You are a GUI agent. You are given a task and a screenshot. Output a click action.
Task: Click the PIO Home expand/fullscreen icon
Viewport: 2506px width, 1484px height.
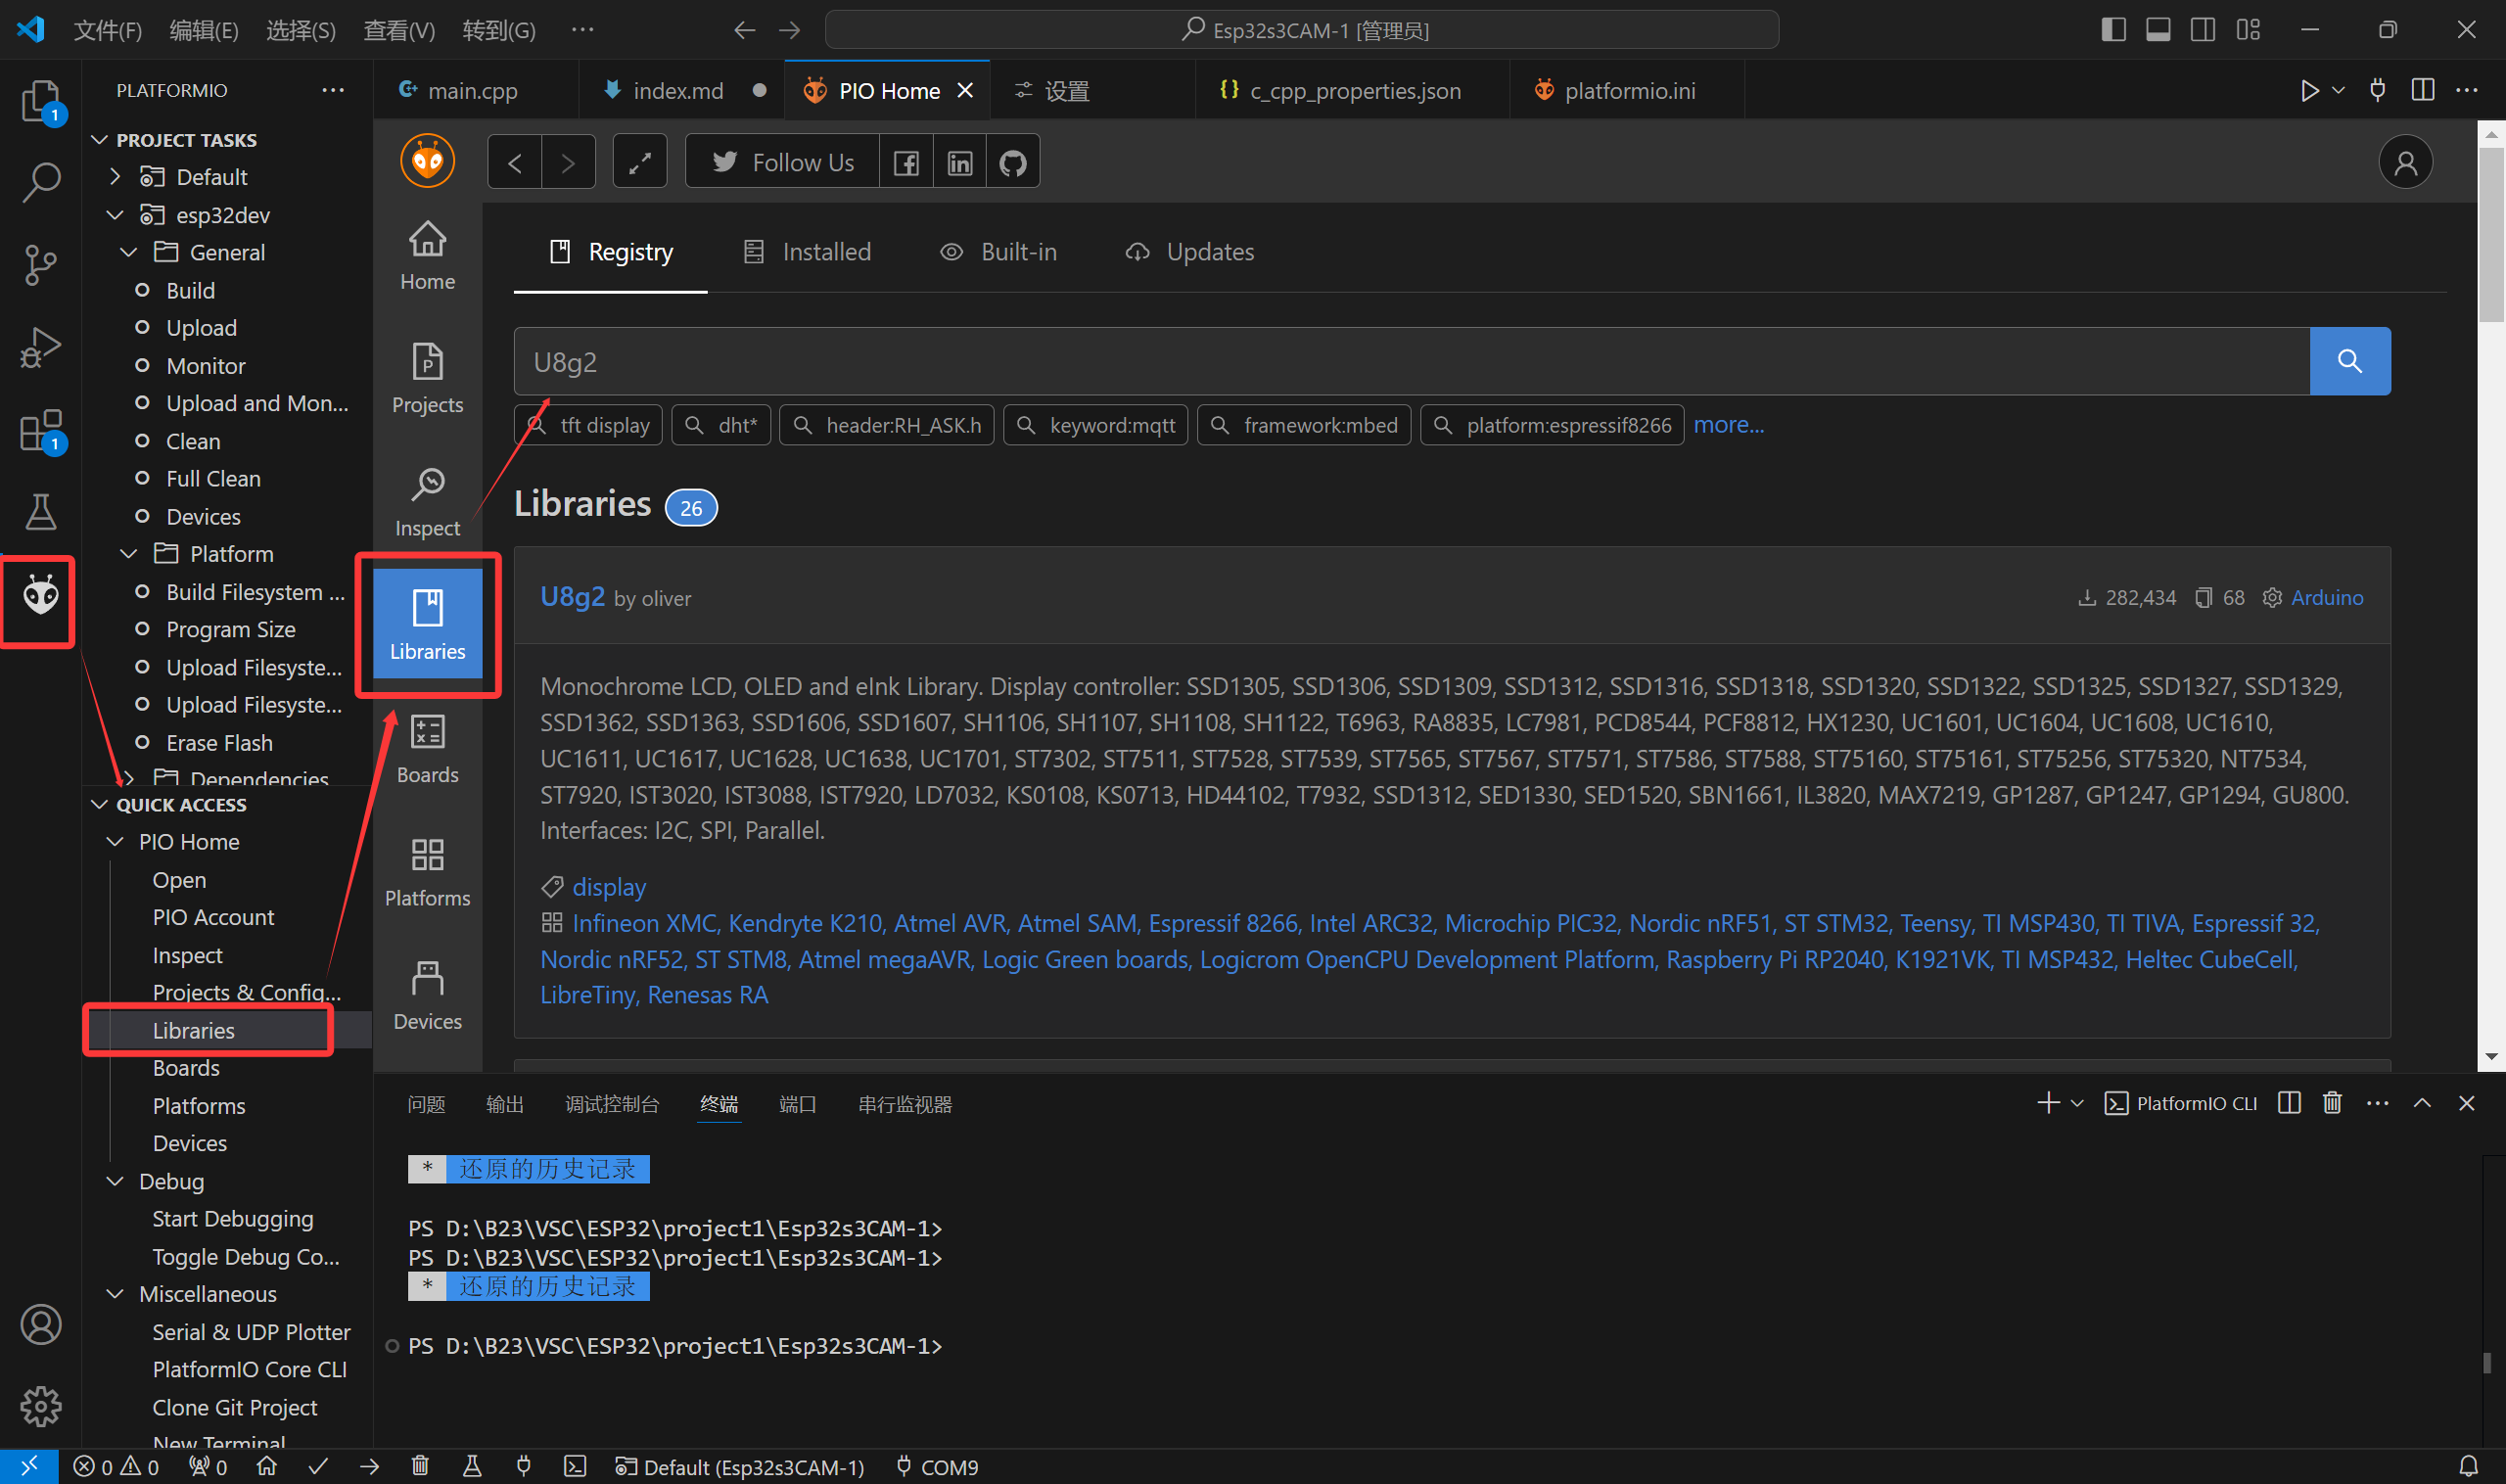(640, 162)
